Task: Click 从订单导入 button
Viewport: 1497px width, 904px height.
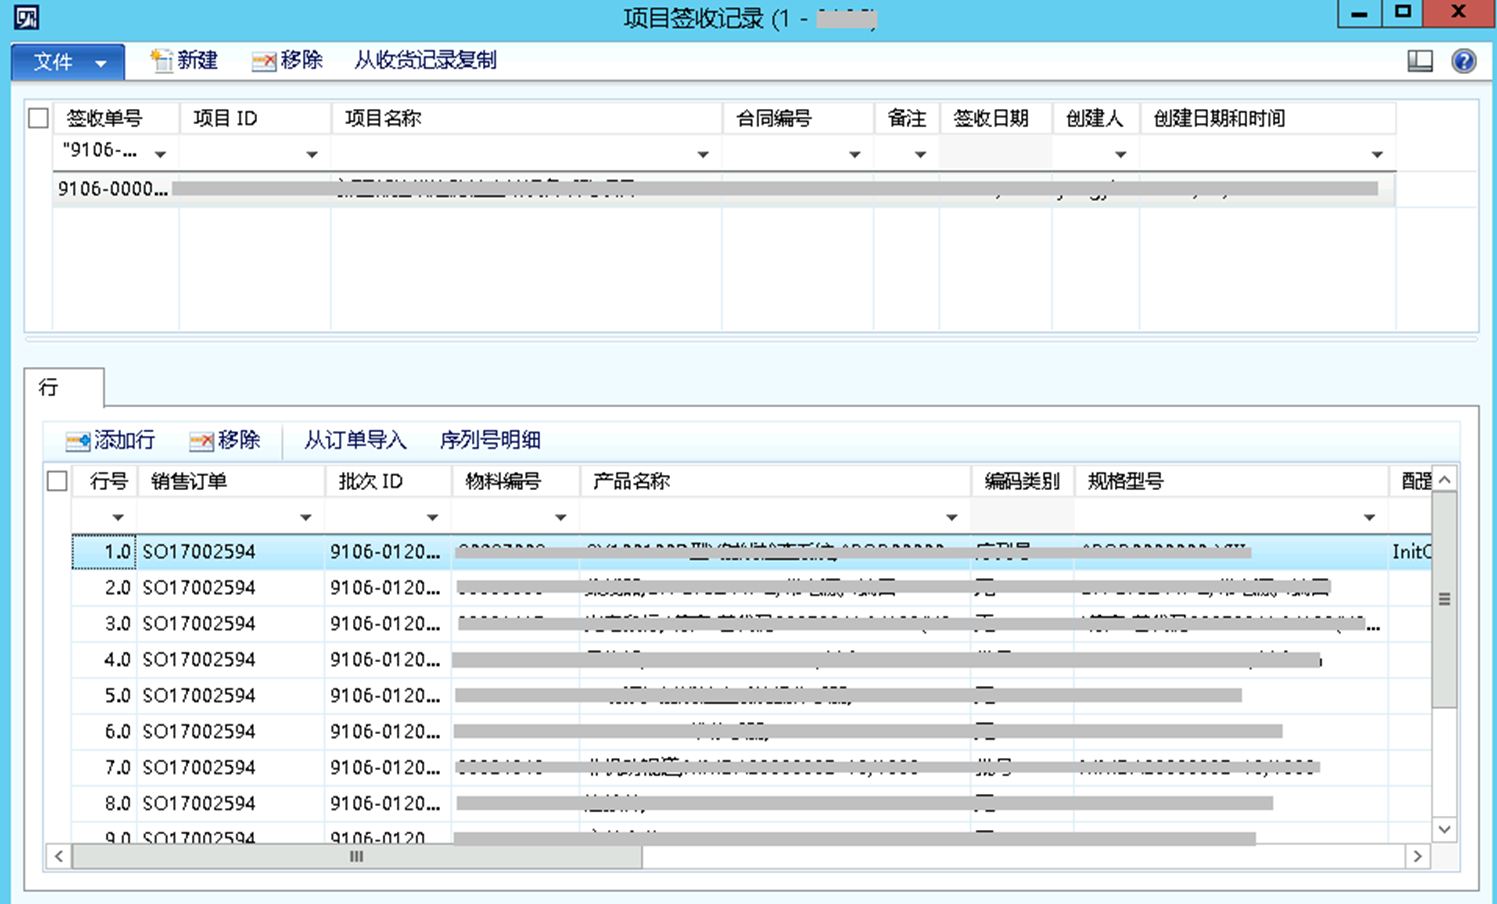Action: pyautogui.click(x=355, y=441)
